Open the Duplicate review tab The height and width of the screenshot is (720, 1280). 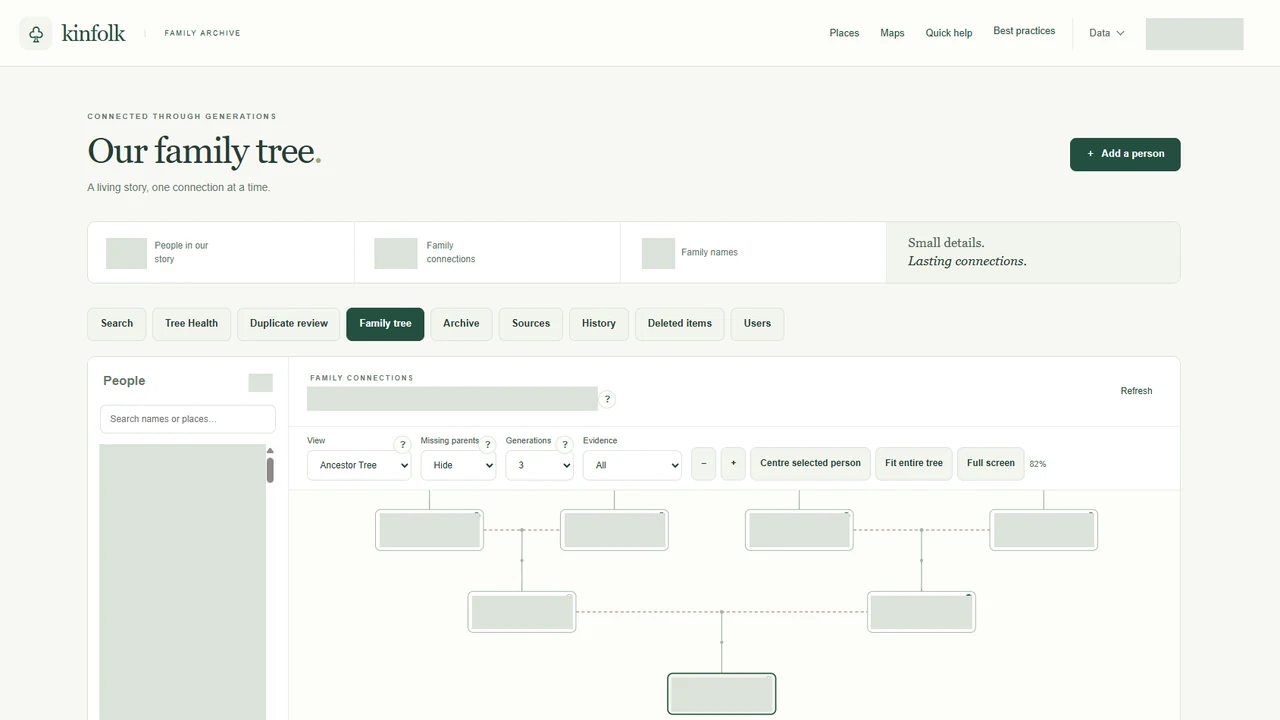point(289,324)
